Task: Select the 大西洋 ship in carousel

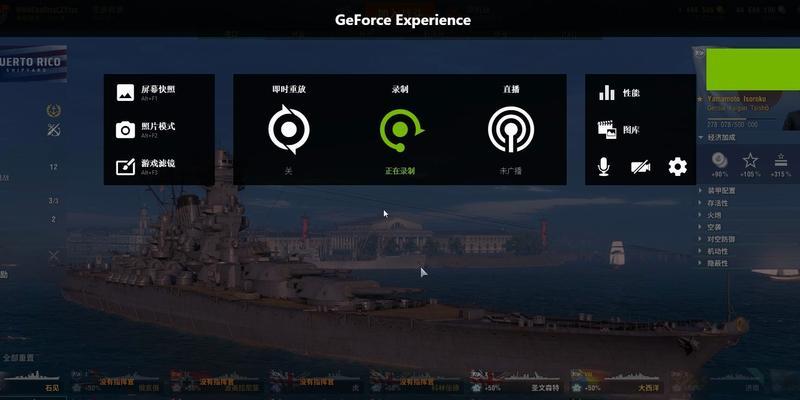Action: click(616, 382)
